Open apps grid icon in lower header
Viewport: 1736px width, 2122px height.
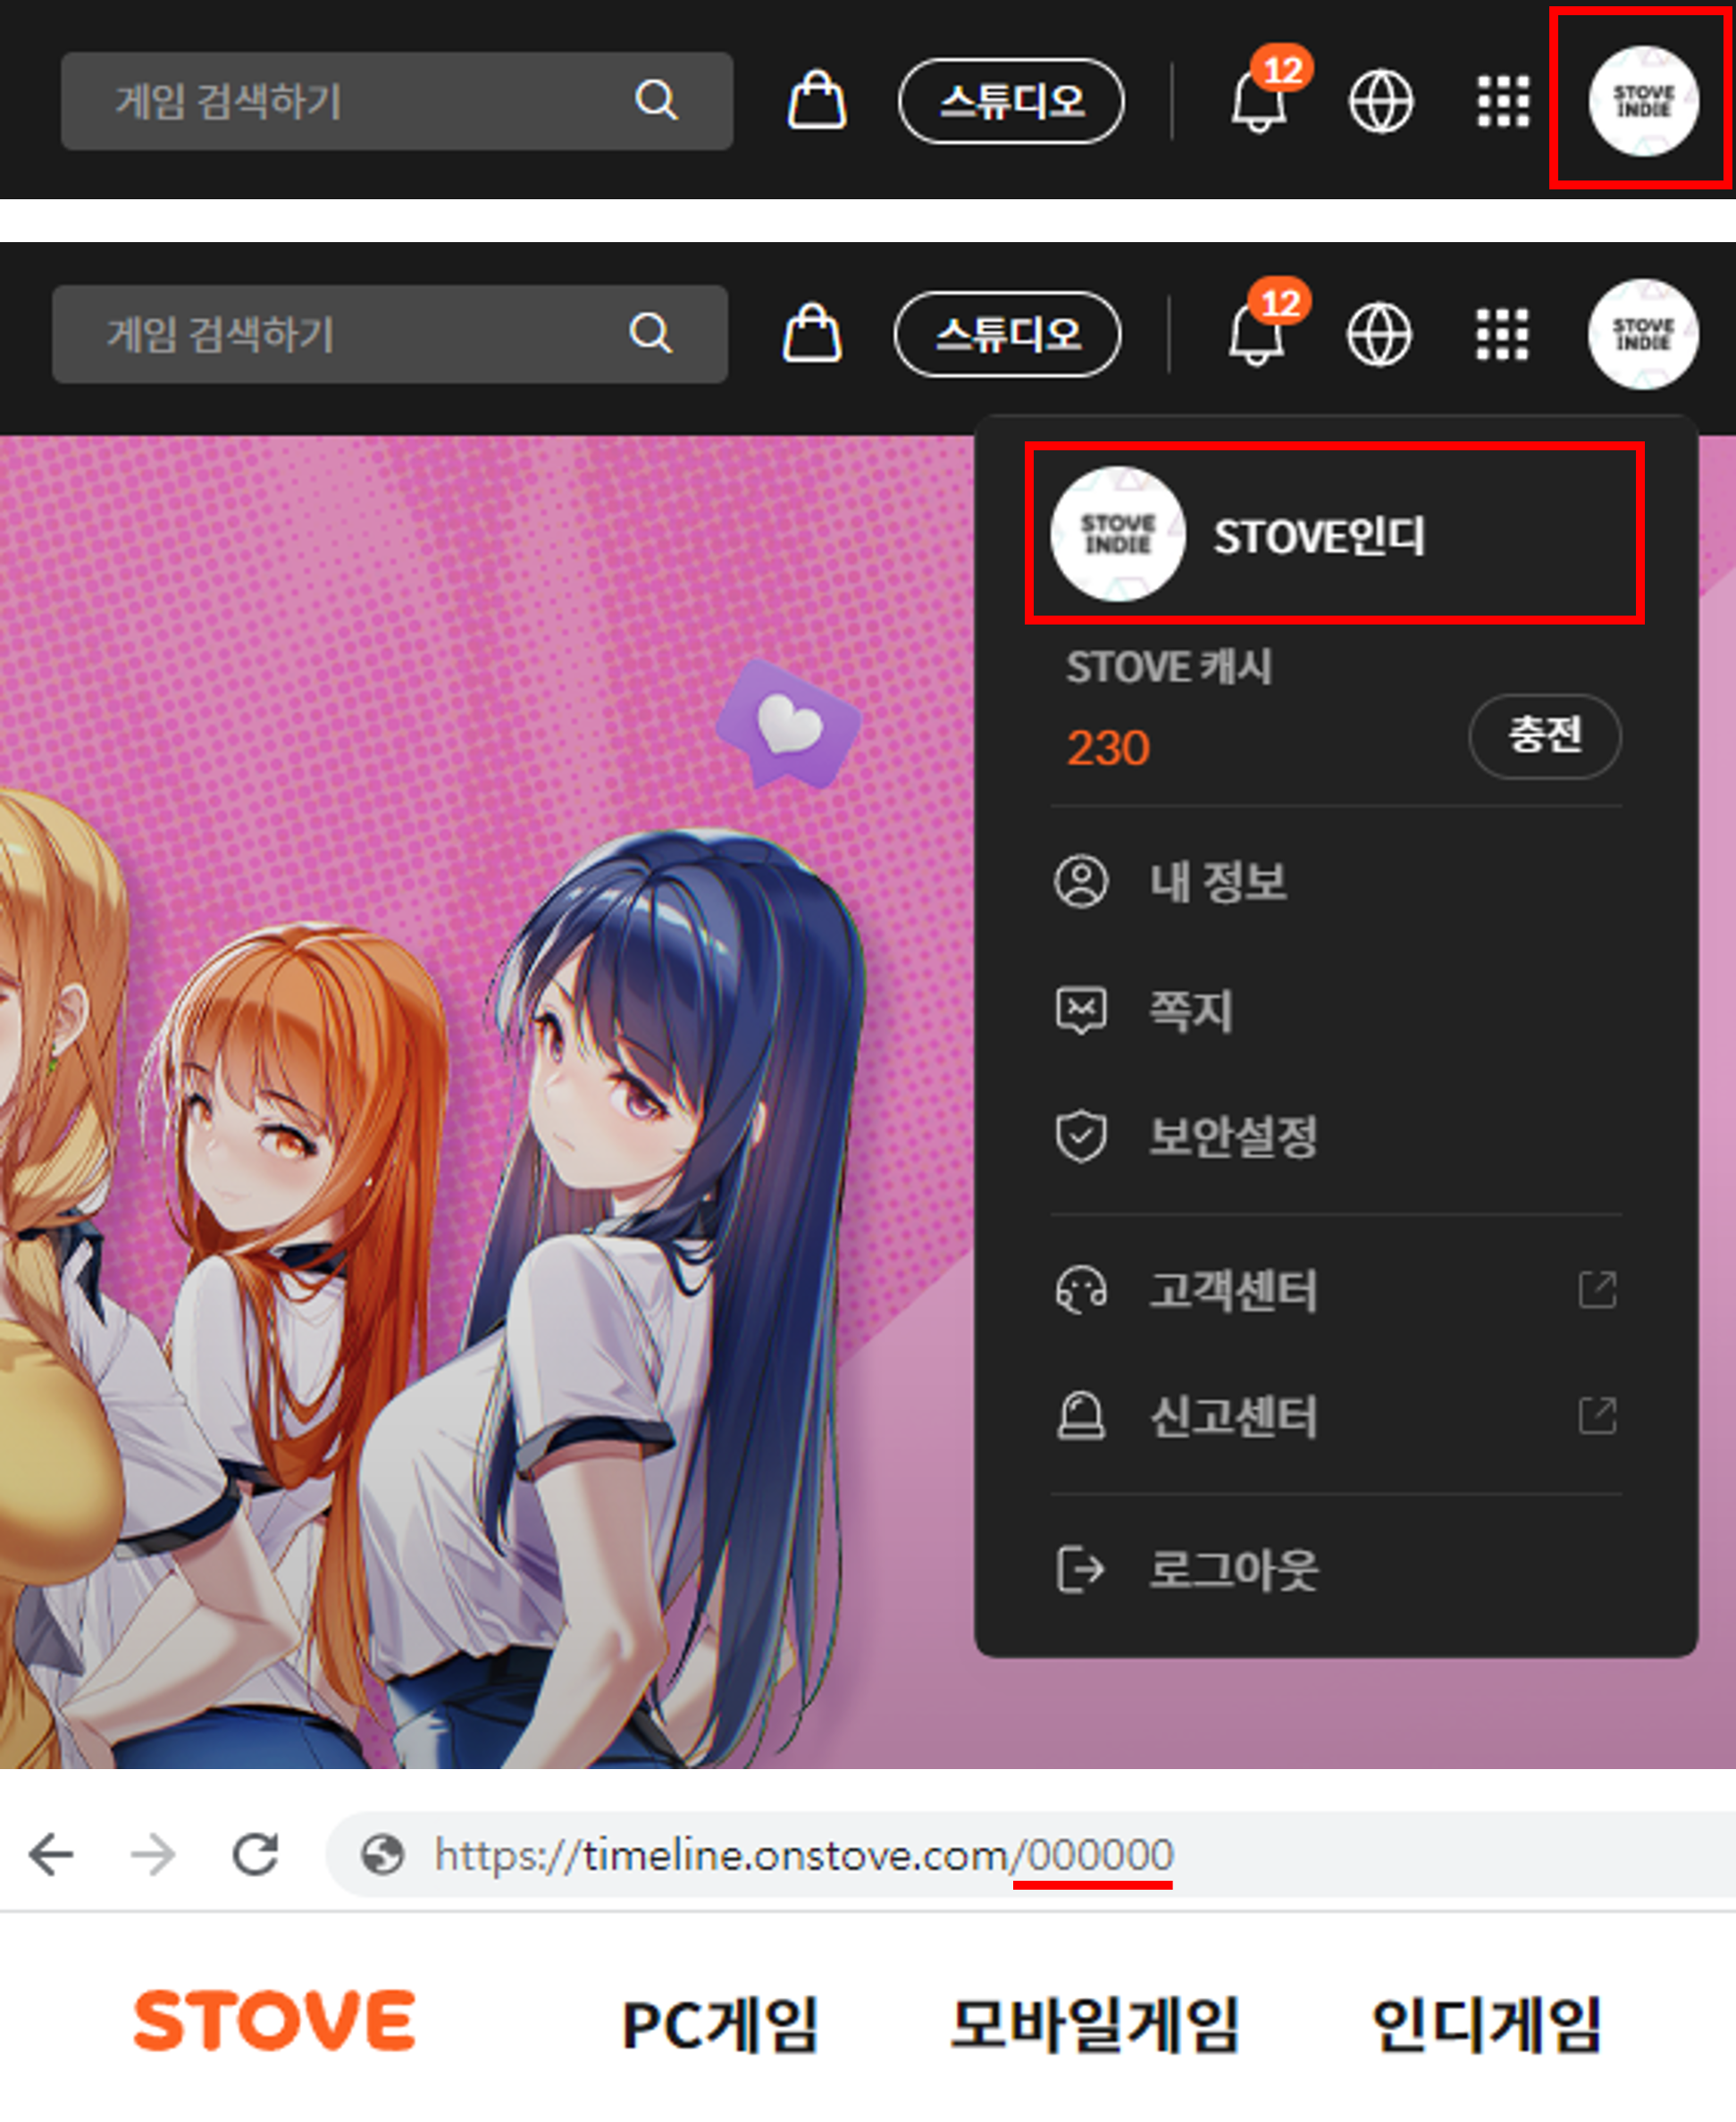[x=1502, y=334]
